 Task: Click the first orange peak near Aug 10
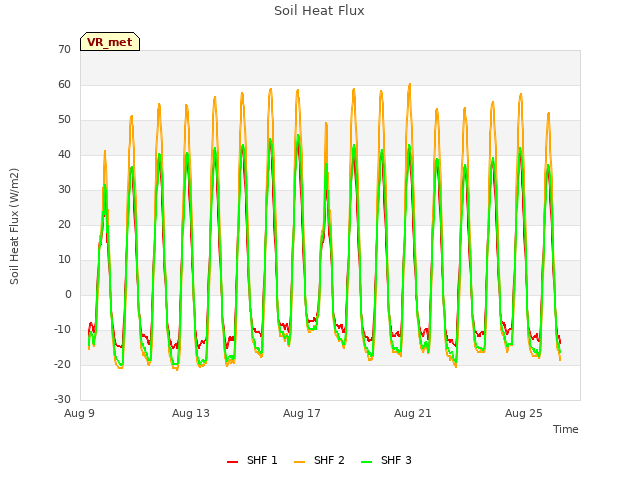[x=105, y=151]
